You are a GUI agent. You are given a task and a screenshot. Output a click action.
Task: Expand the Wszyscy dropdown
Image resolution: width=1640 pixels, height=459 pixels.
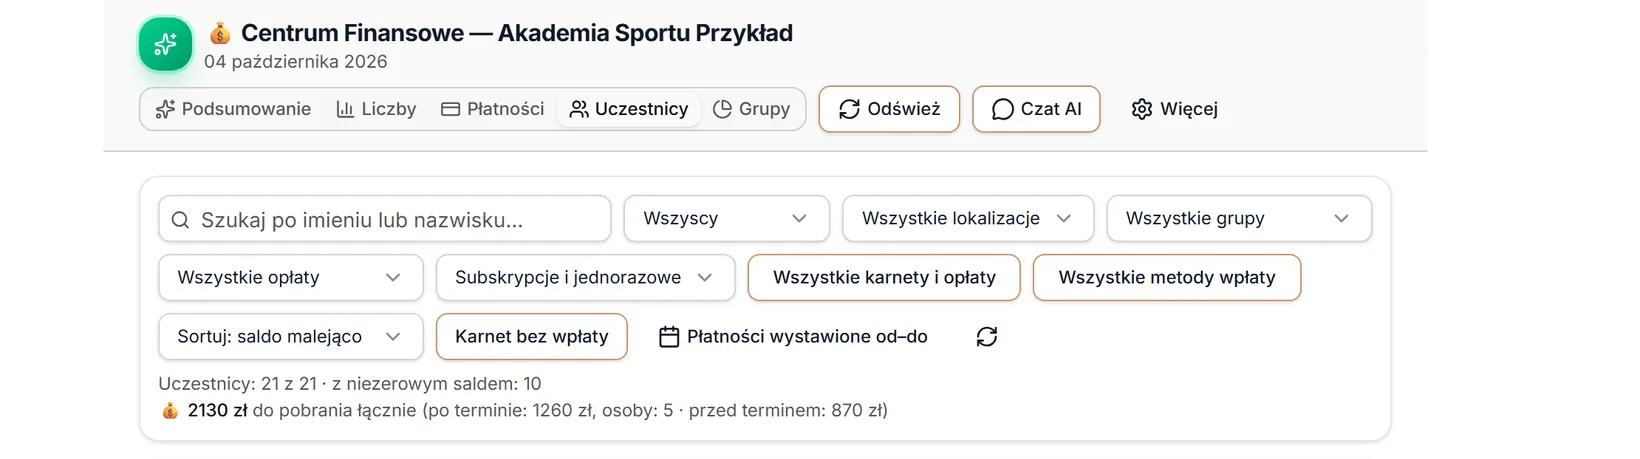(727, 218)
